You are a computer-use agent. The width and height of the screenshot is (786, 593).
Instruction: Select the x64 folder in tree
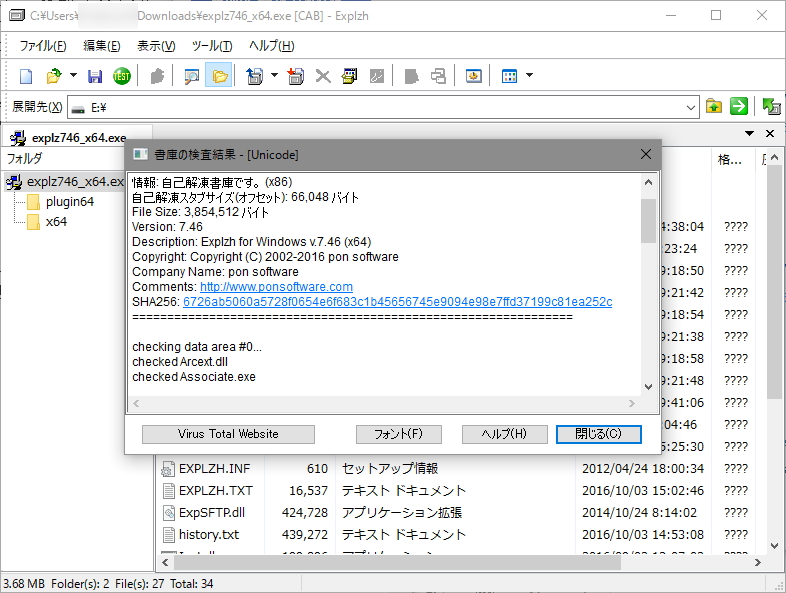47,222
